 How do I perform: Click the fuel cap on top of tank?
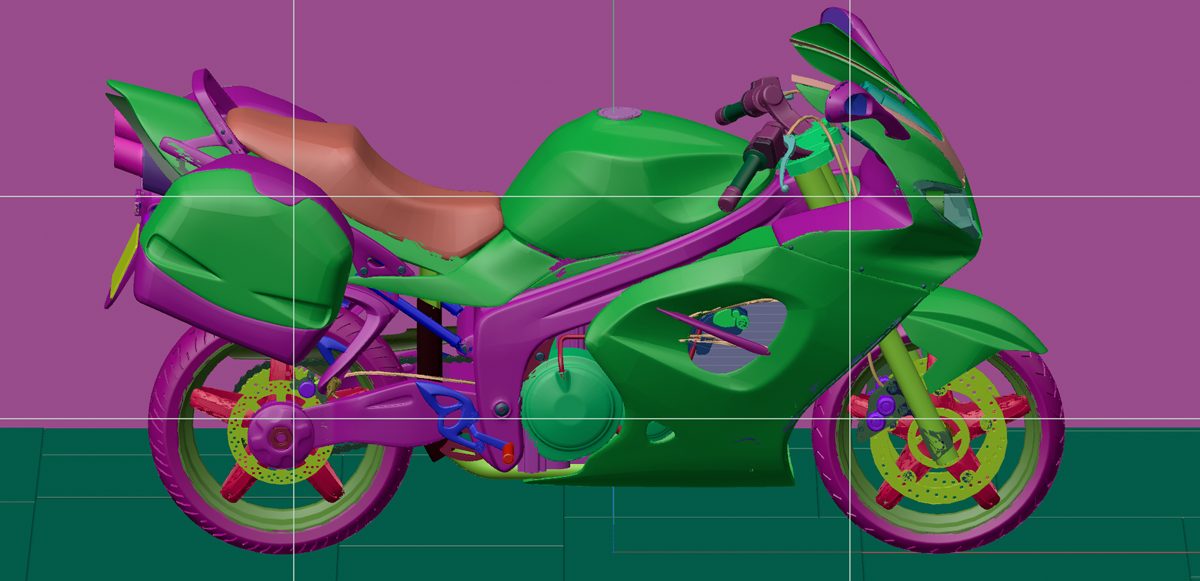pyautogui.click(x=623, y=112)
